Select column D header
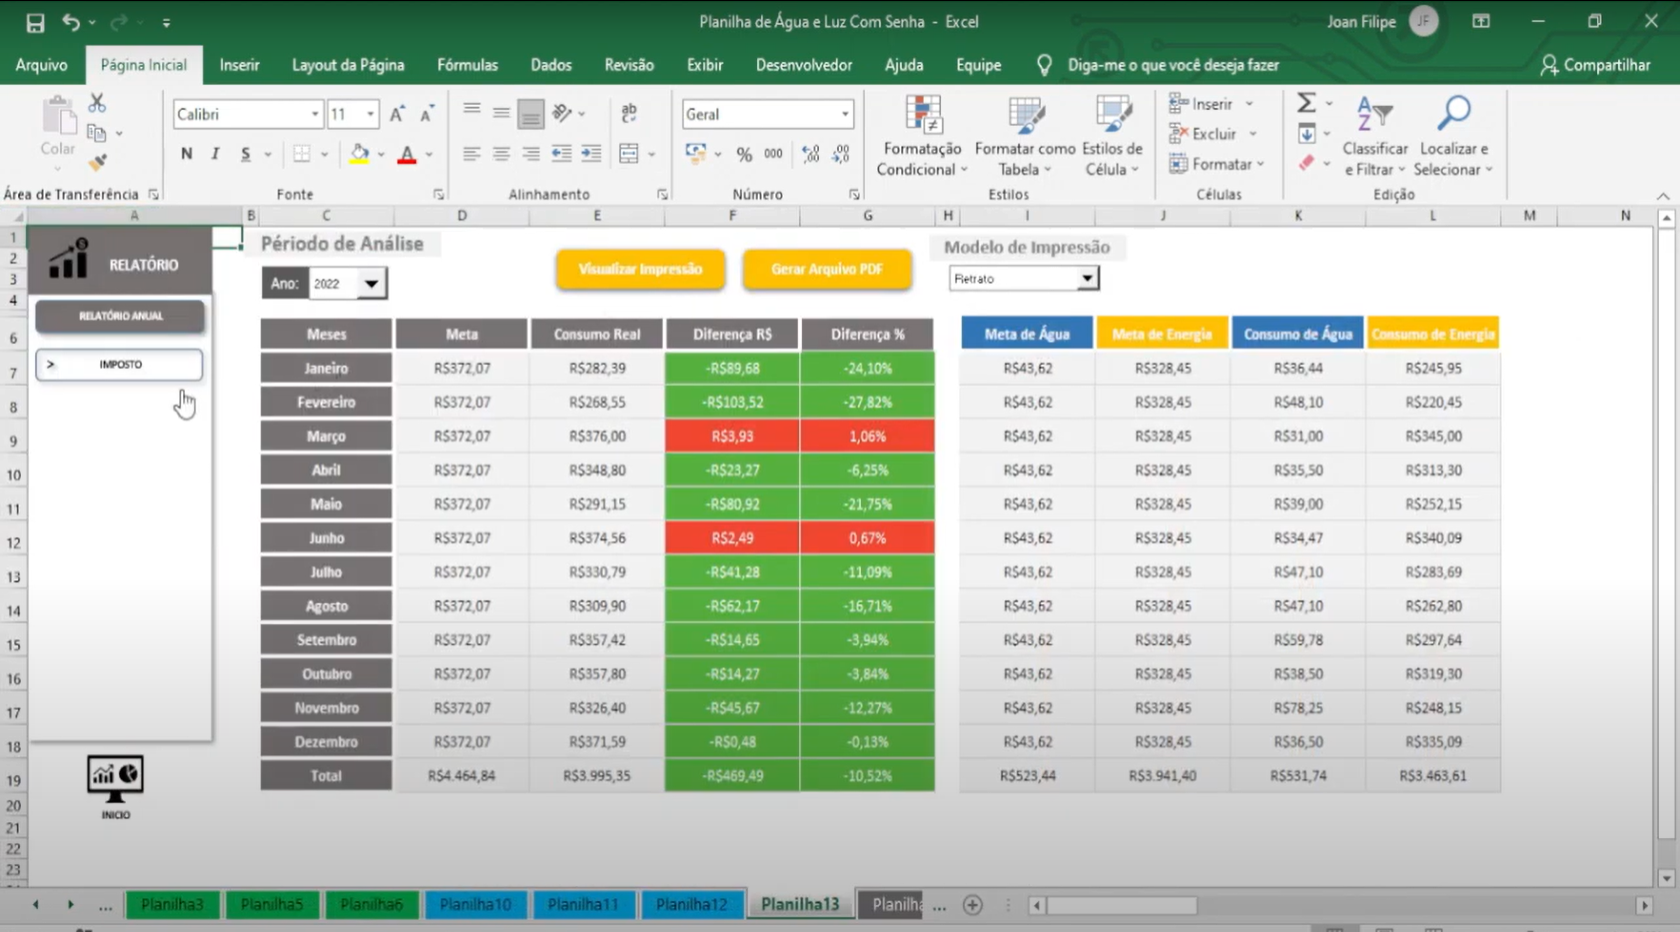The width and height of the screenshot is (1680, 932). click(x=461, y=215)
